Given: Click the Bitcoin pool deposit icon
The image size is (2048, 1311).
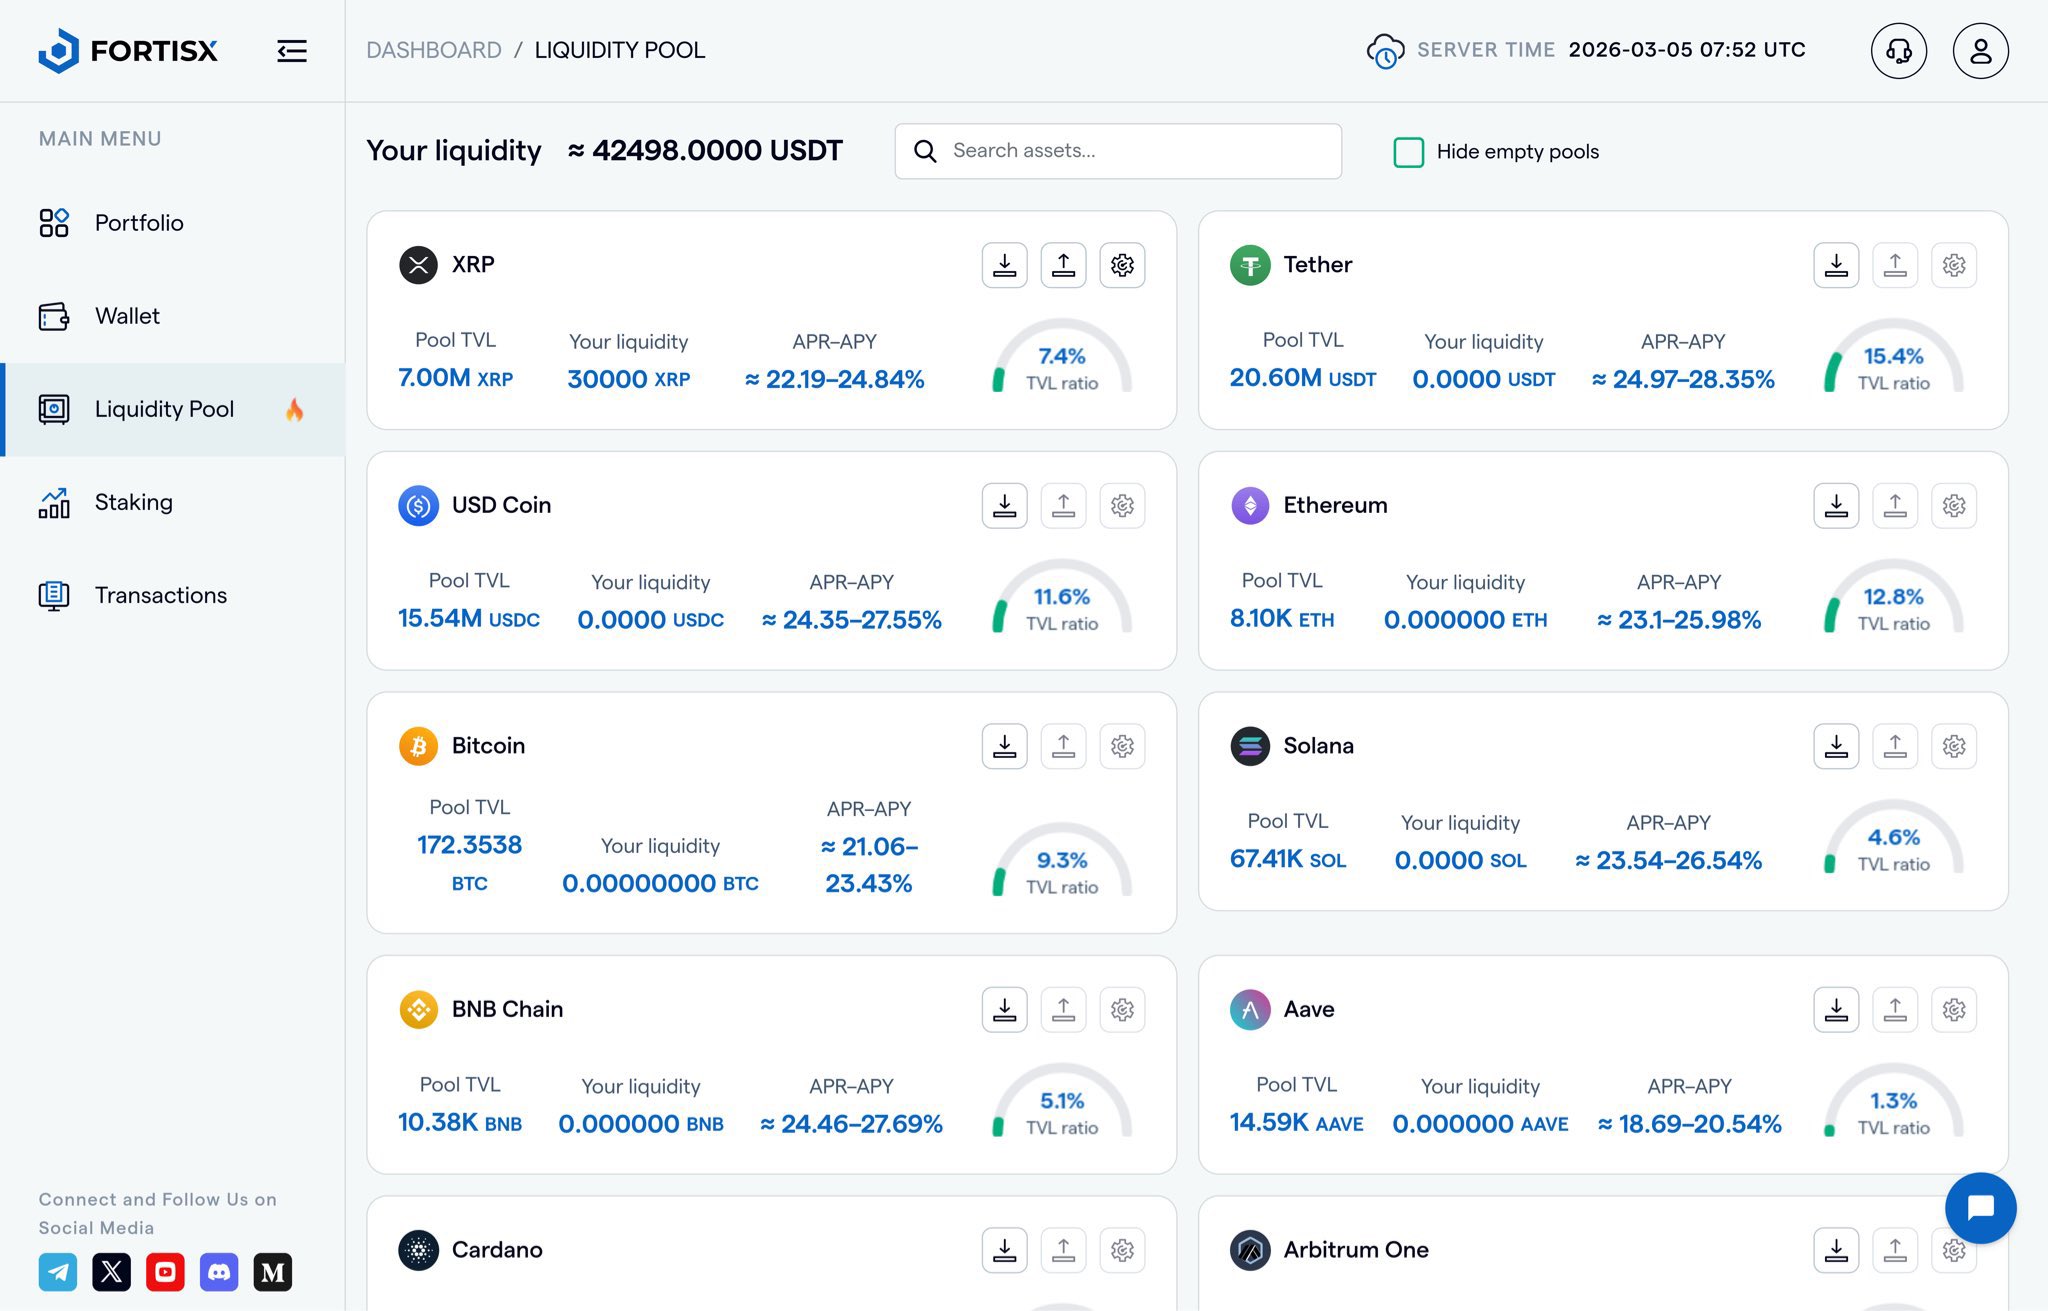Looking at the screenshot, I should click(x=1004, y=746).
